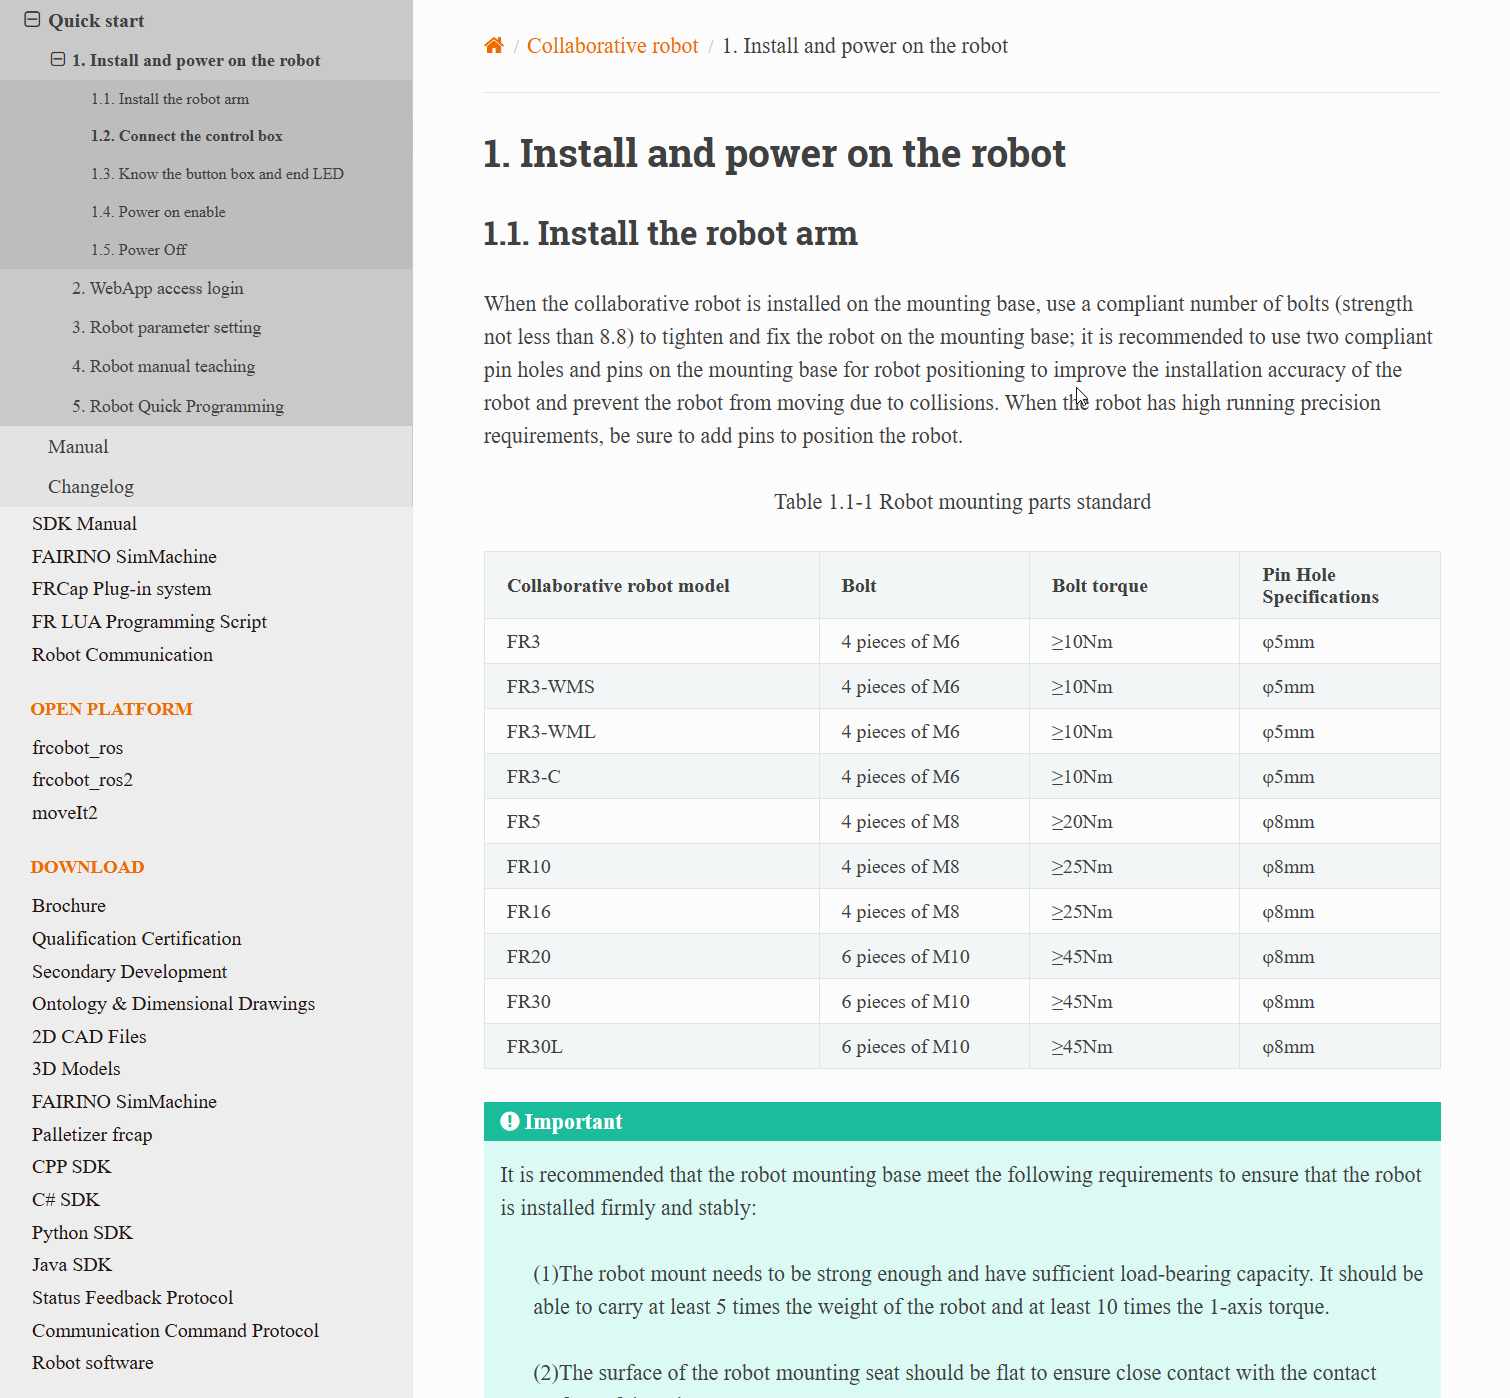Open the Python SDK download
This screenshot has height=1398, width=1510.
tap(82, 1233)
